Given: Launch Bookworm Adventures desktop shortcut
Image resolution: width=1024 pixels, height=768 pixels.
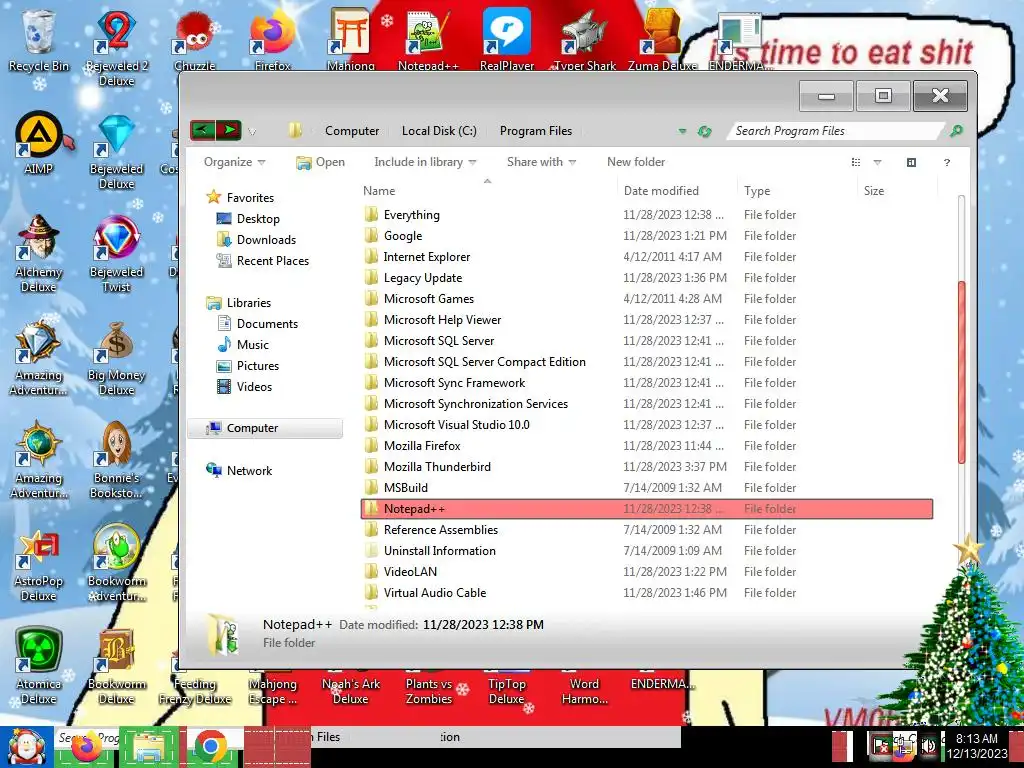Looking at the screenshot, I should pyautogui.click(x=116, y=564).
